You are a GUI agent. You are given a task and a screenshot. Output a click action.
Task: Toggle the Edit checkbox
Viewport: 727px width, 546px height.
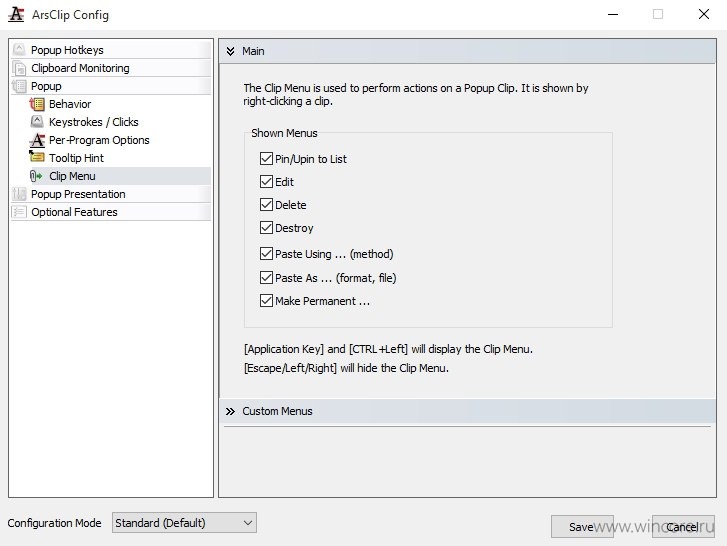click(266, 181)
